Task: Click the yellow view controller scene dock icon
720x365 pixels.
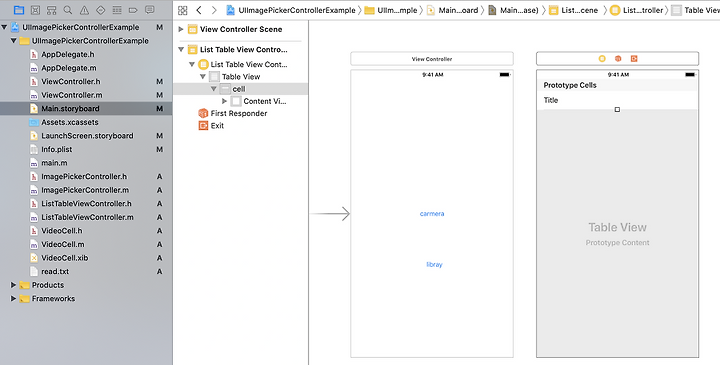Action: [x=602, y=59]
